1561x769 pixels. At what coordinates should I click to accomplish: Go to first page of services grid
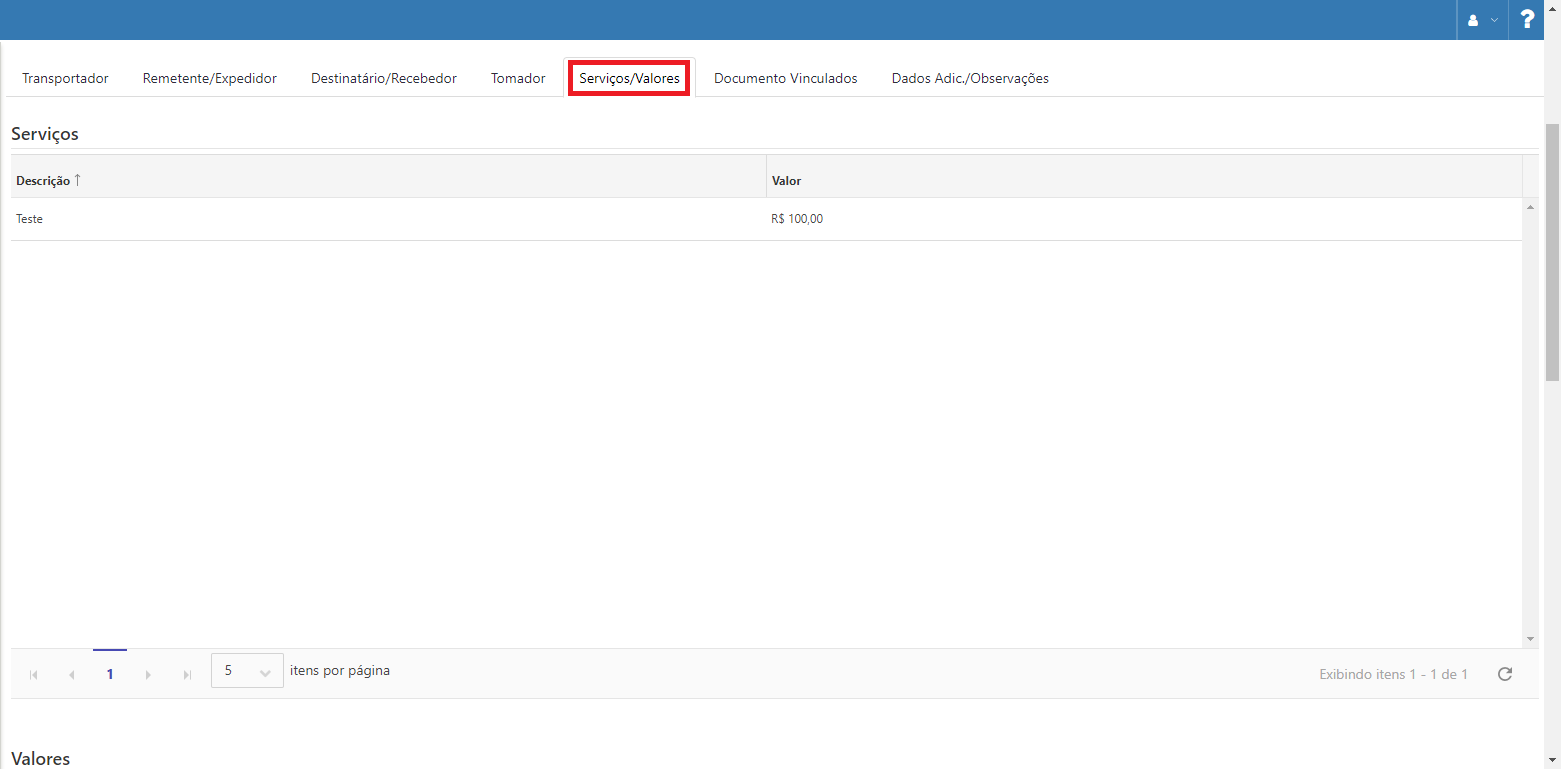pyautogui.click(x=33, y=675)
